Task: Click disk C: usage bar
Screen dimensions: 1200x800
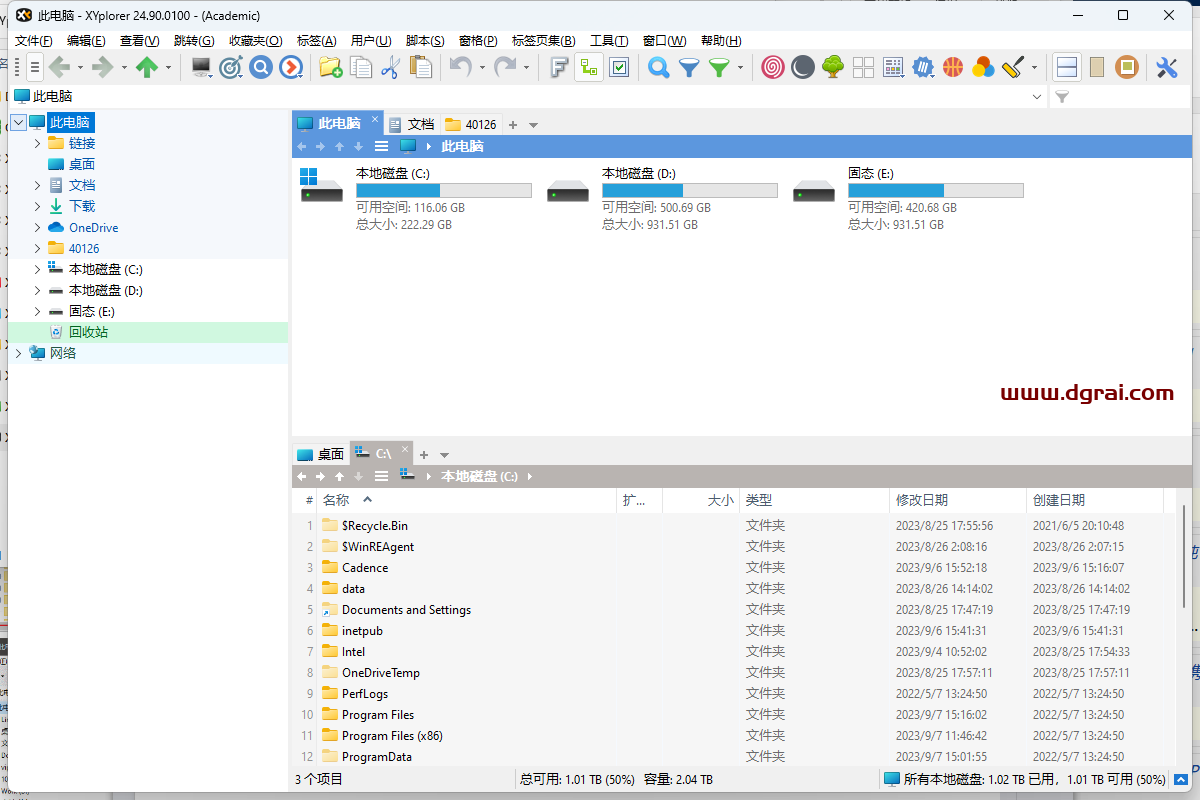Action: 443,190
